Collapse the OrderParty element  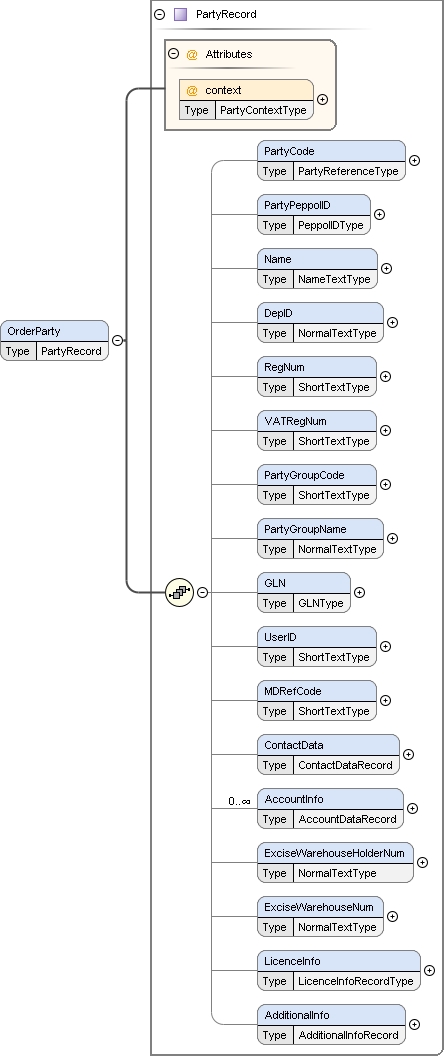pos(117,340)
